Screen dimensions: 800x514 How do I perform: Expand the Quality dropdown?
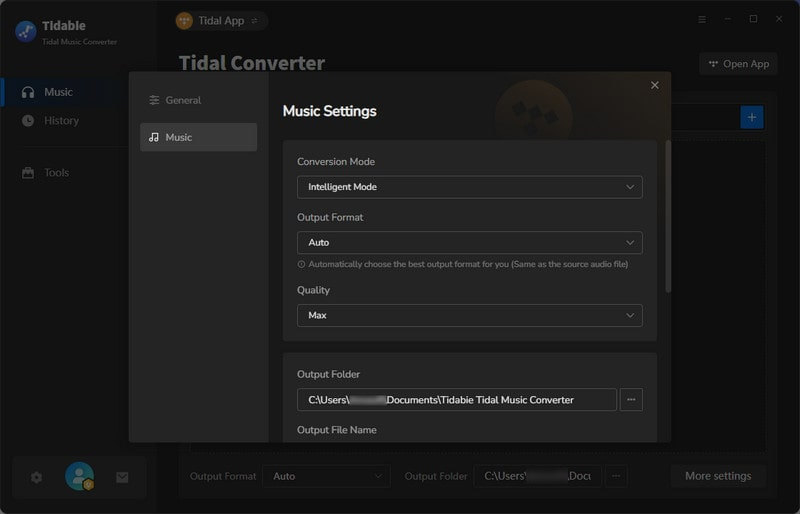tap(469, 315)
